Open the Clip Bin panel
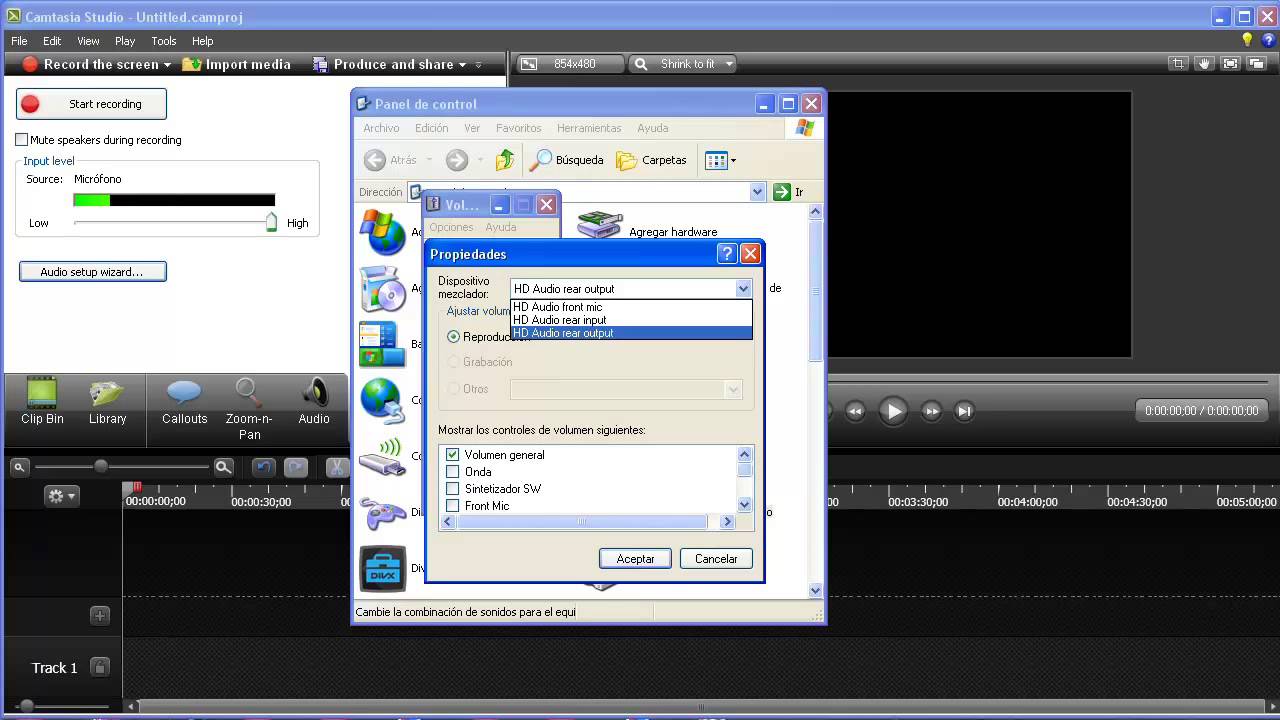The height and width of the screenshot is (720, 1280). [x=42, y=402]
